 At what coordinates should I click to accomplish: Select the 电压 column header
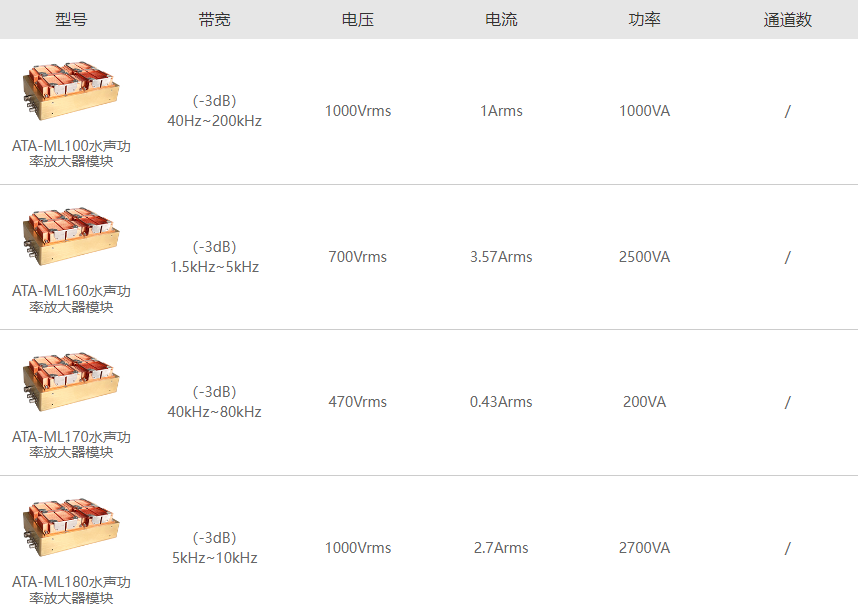tap(357, 20)
